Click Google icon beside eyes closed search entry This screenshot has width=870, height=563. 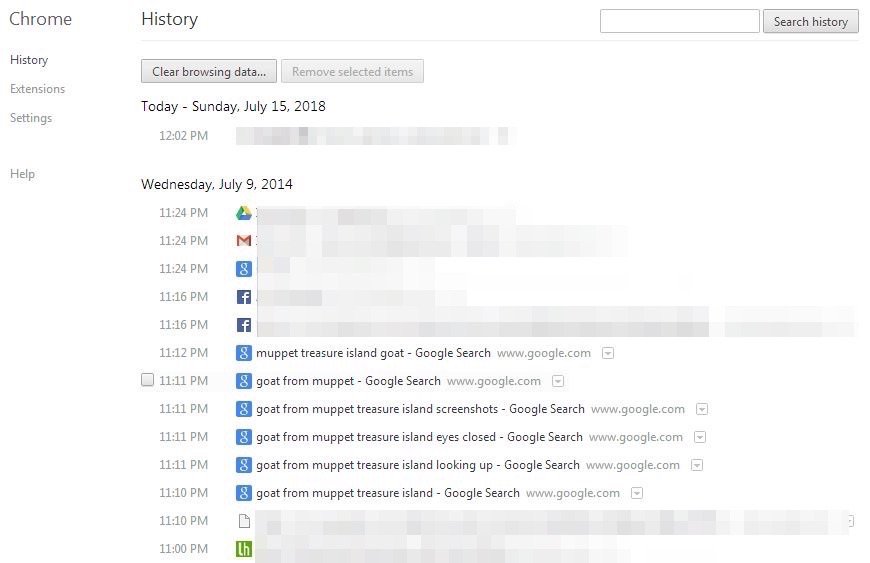coord(244,437)
